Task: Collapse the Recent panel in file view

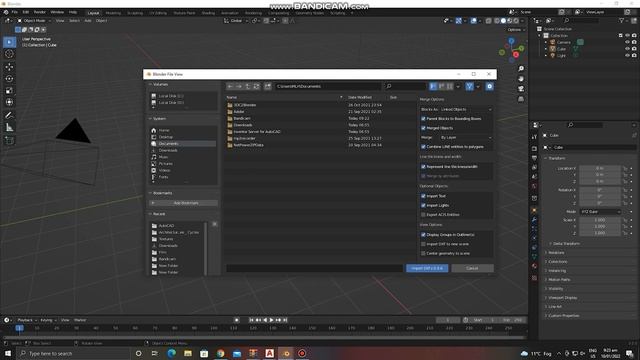Action: pyautogui.click(x=159, y=214)
